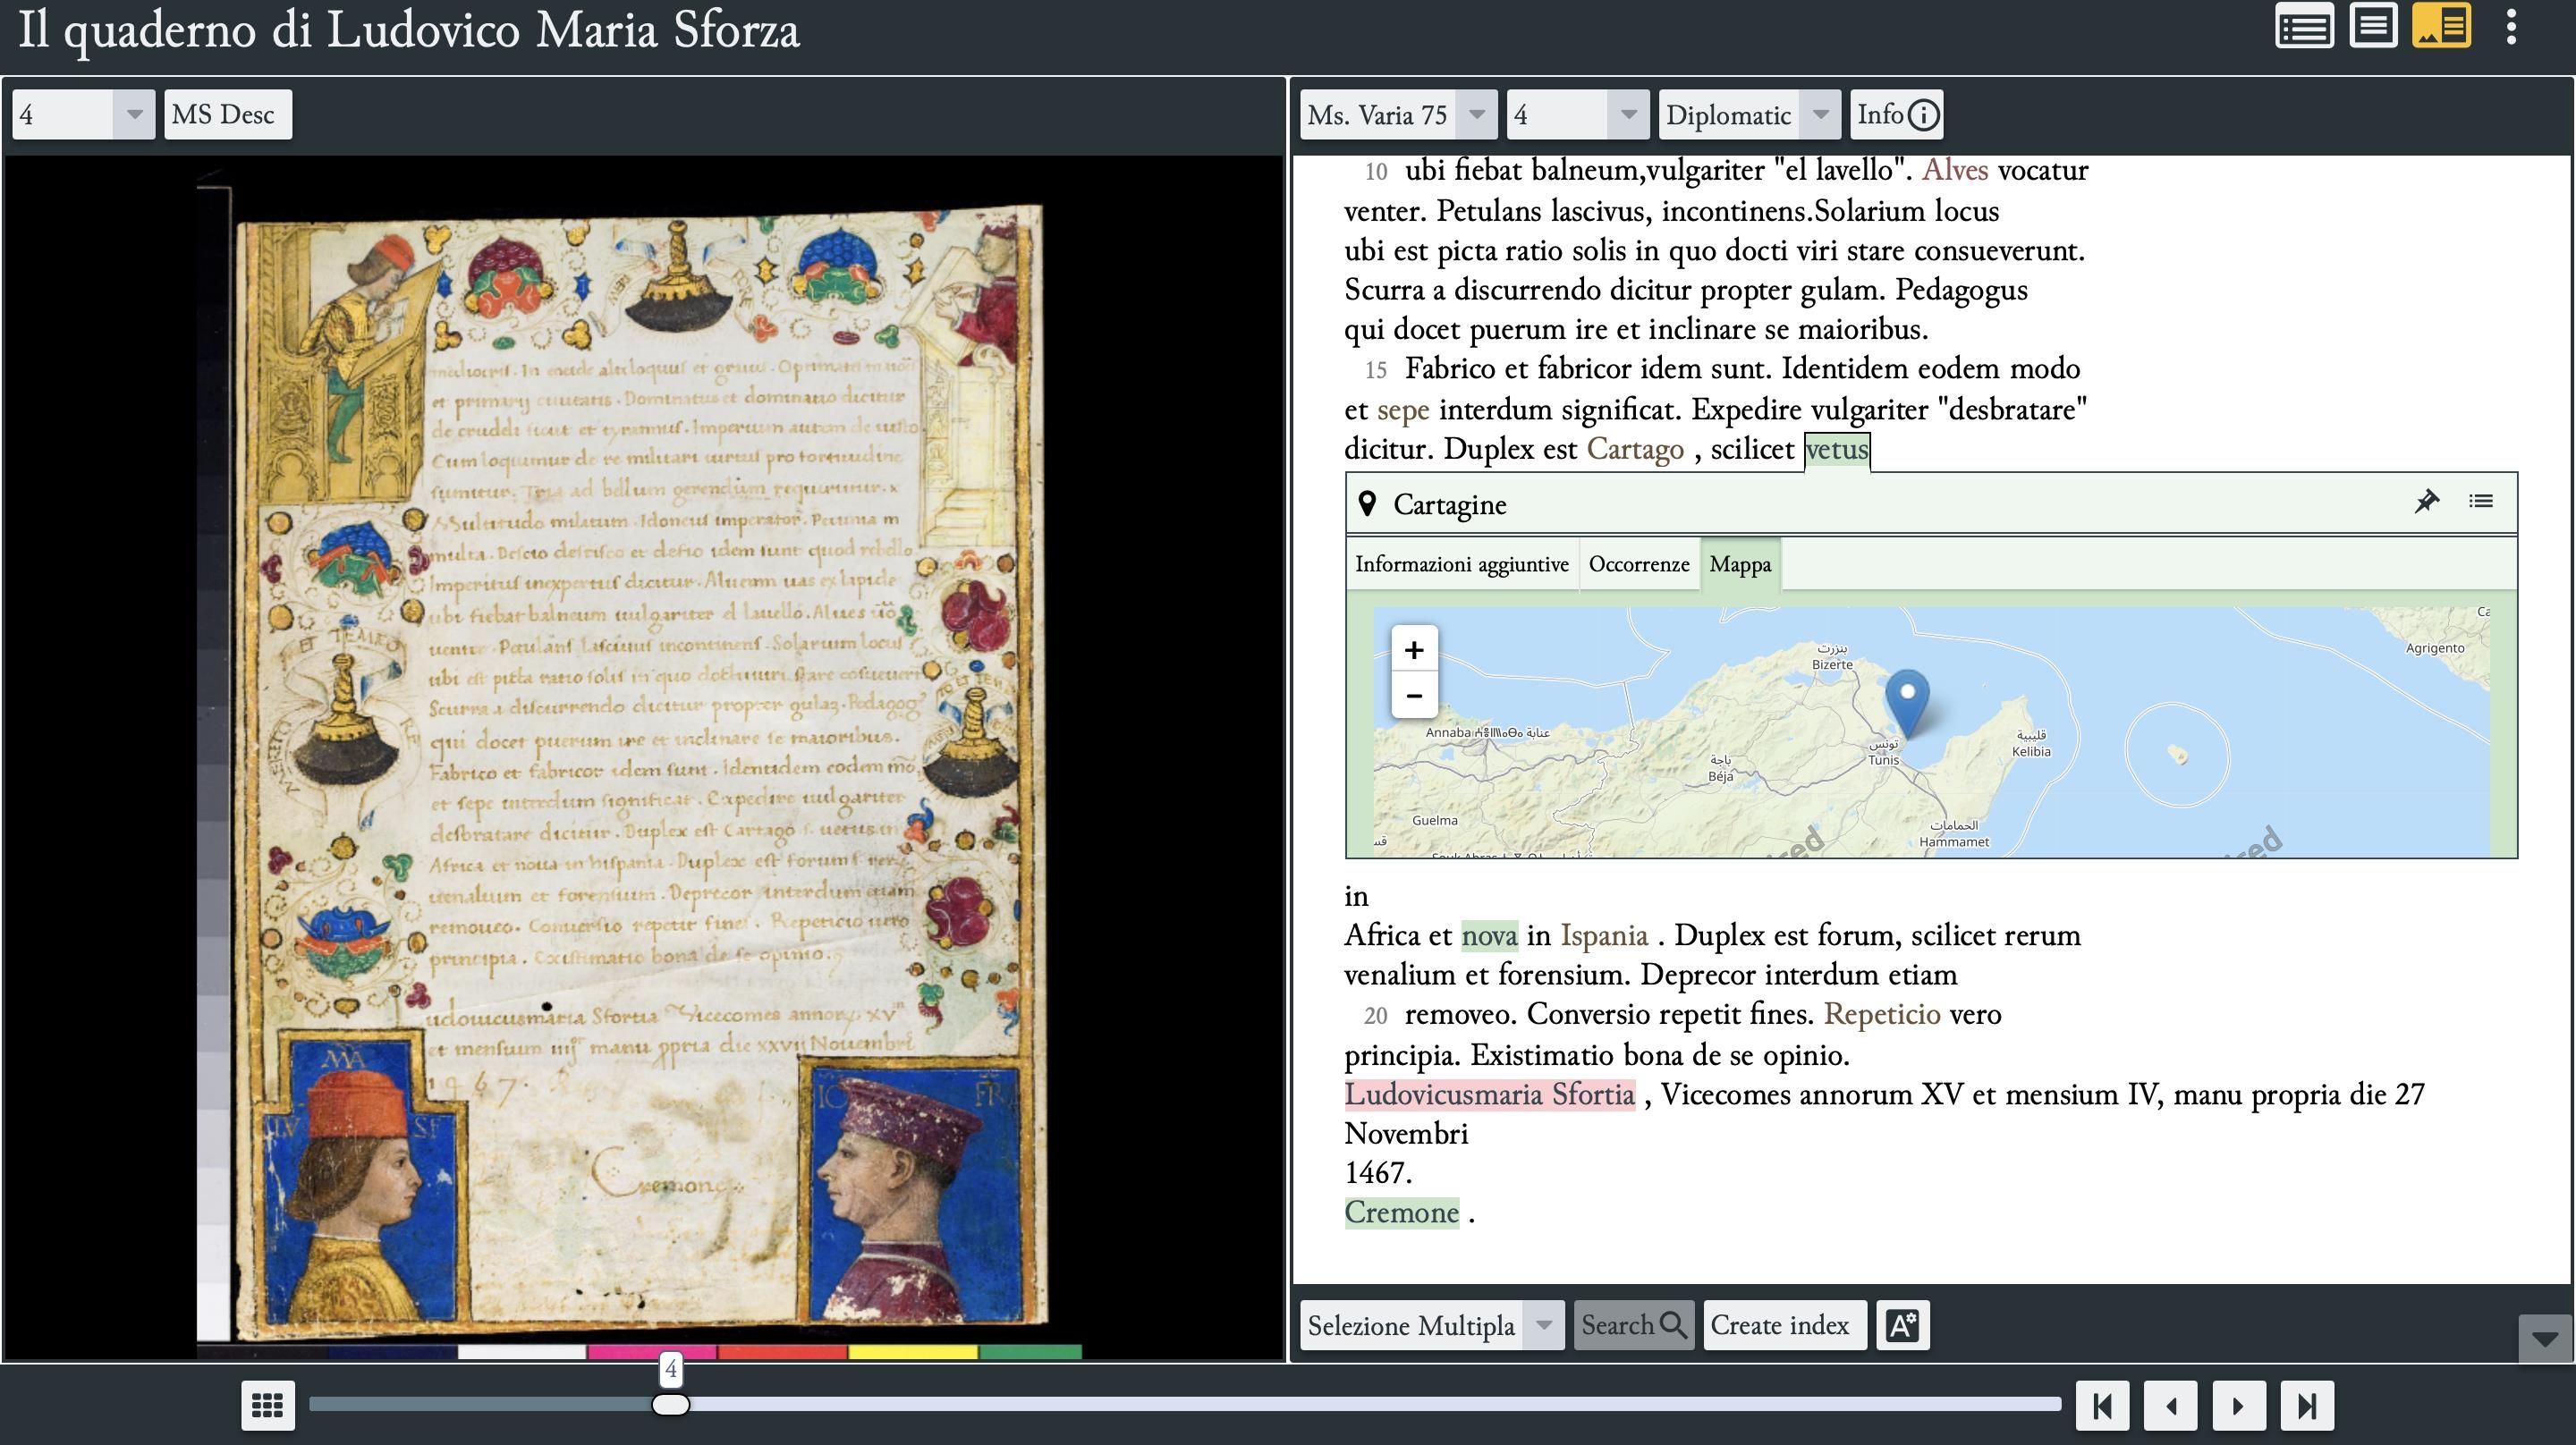Zoom in on the Cartagine map
The height and width of the screenshot is (1445, 2576).
(x=1414, y=649)
